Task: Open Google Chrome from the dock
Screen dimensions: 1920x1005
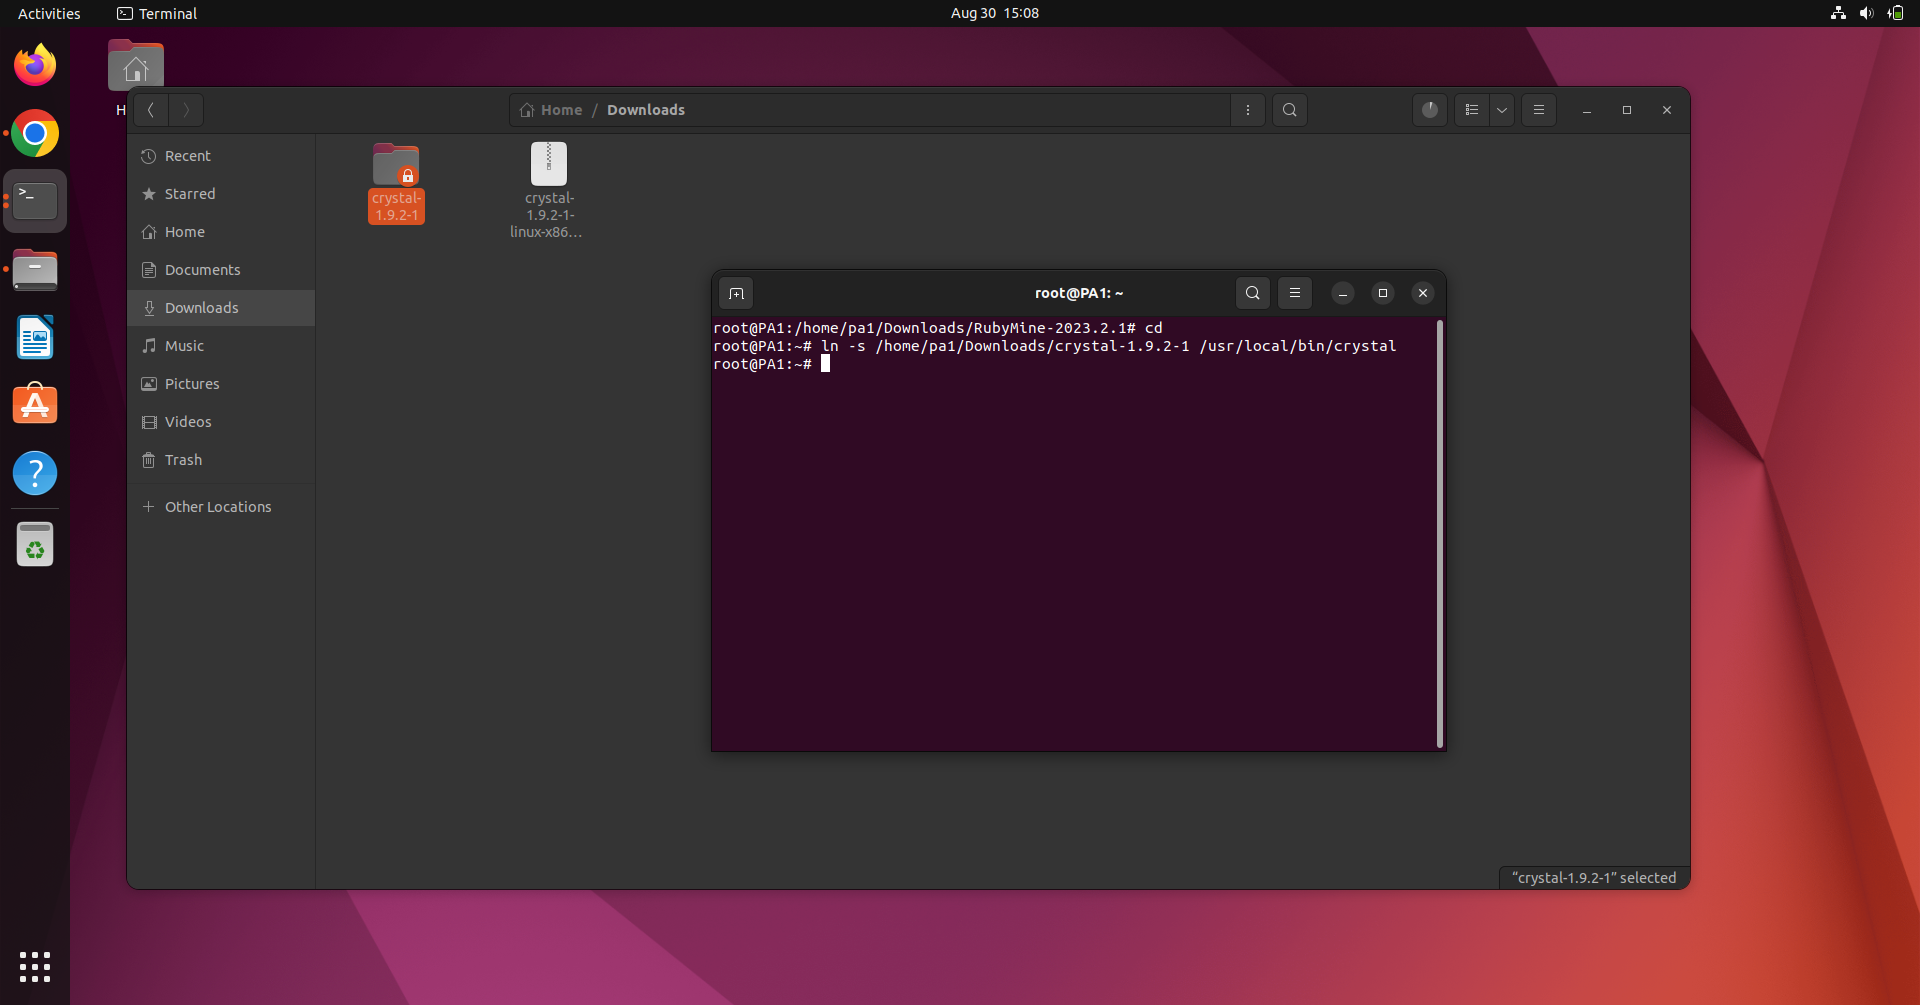Action: 34,133
